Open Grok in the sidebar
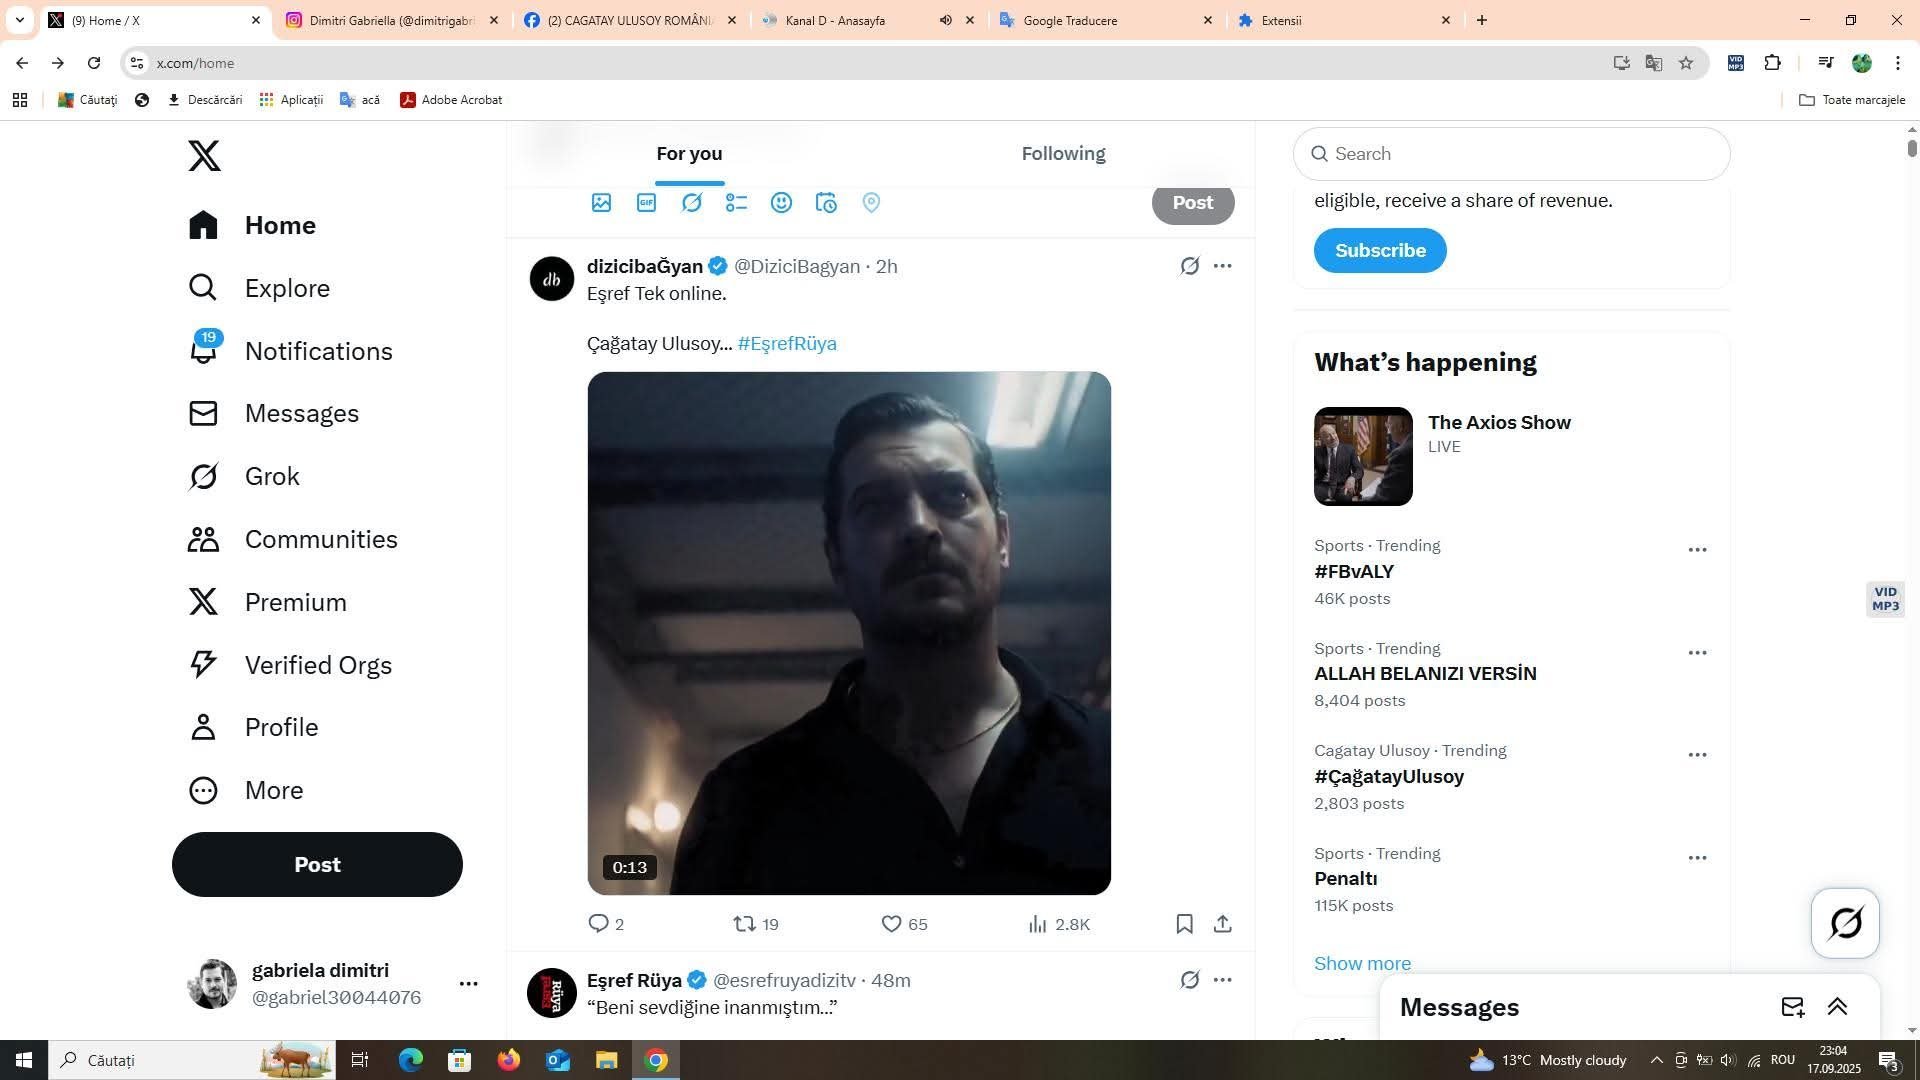Viewport: 1920px width, 1080px height. pos(244,476)
